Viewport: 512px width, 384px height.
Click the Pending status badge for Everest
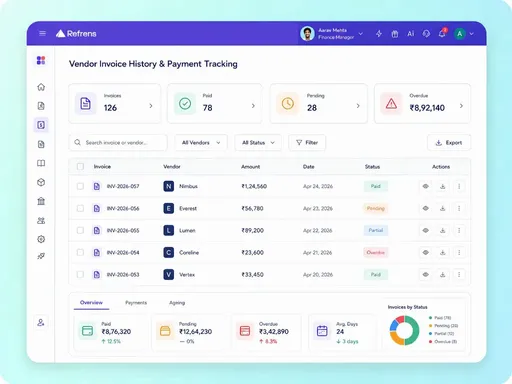point(376,208)
